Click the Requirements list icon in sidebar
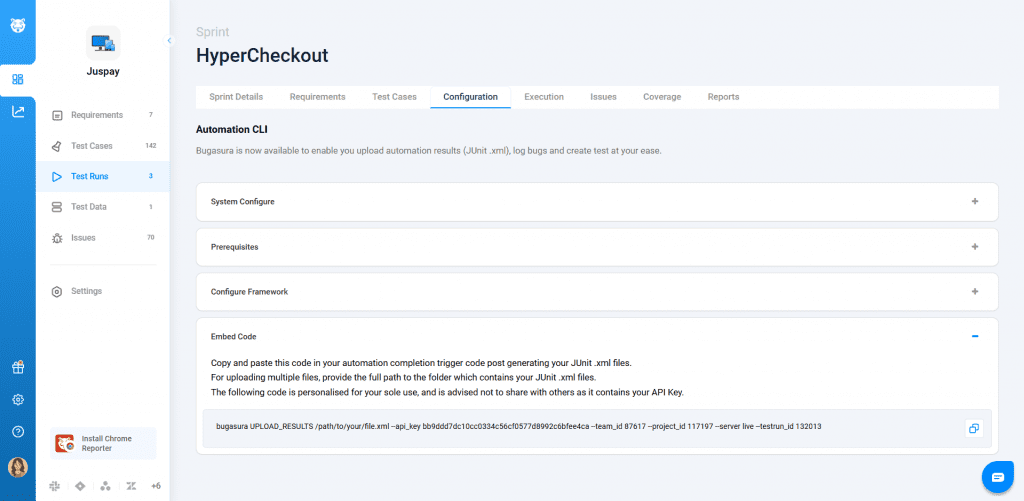1024x501 pixels. [x=57, y=115]
